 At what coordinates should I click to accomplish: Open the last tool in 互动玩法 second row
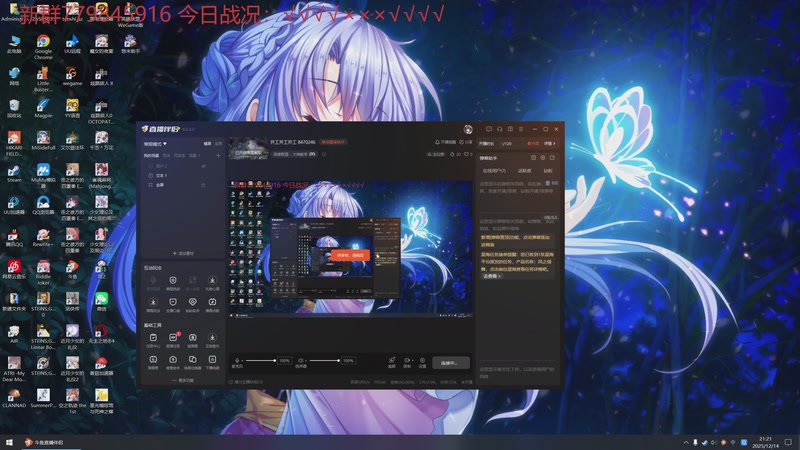pos(212,304)
